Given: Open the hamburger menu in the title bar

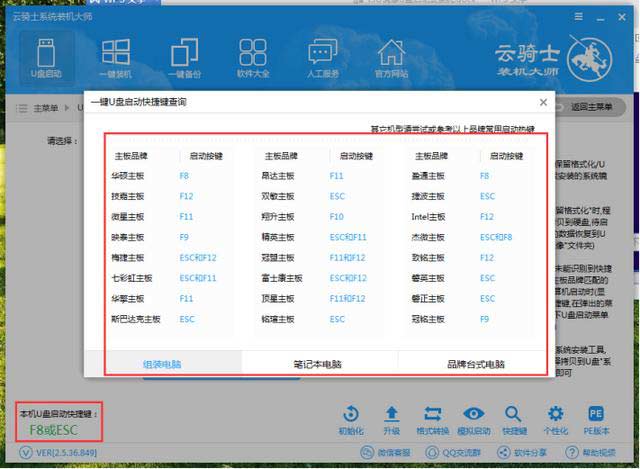Looking at the screenshot, I should (x=578, y=17).
